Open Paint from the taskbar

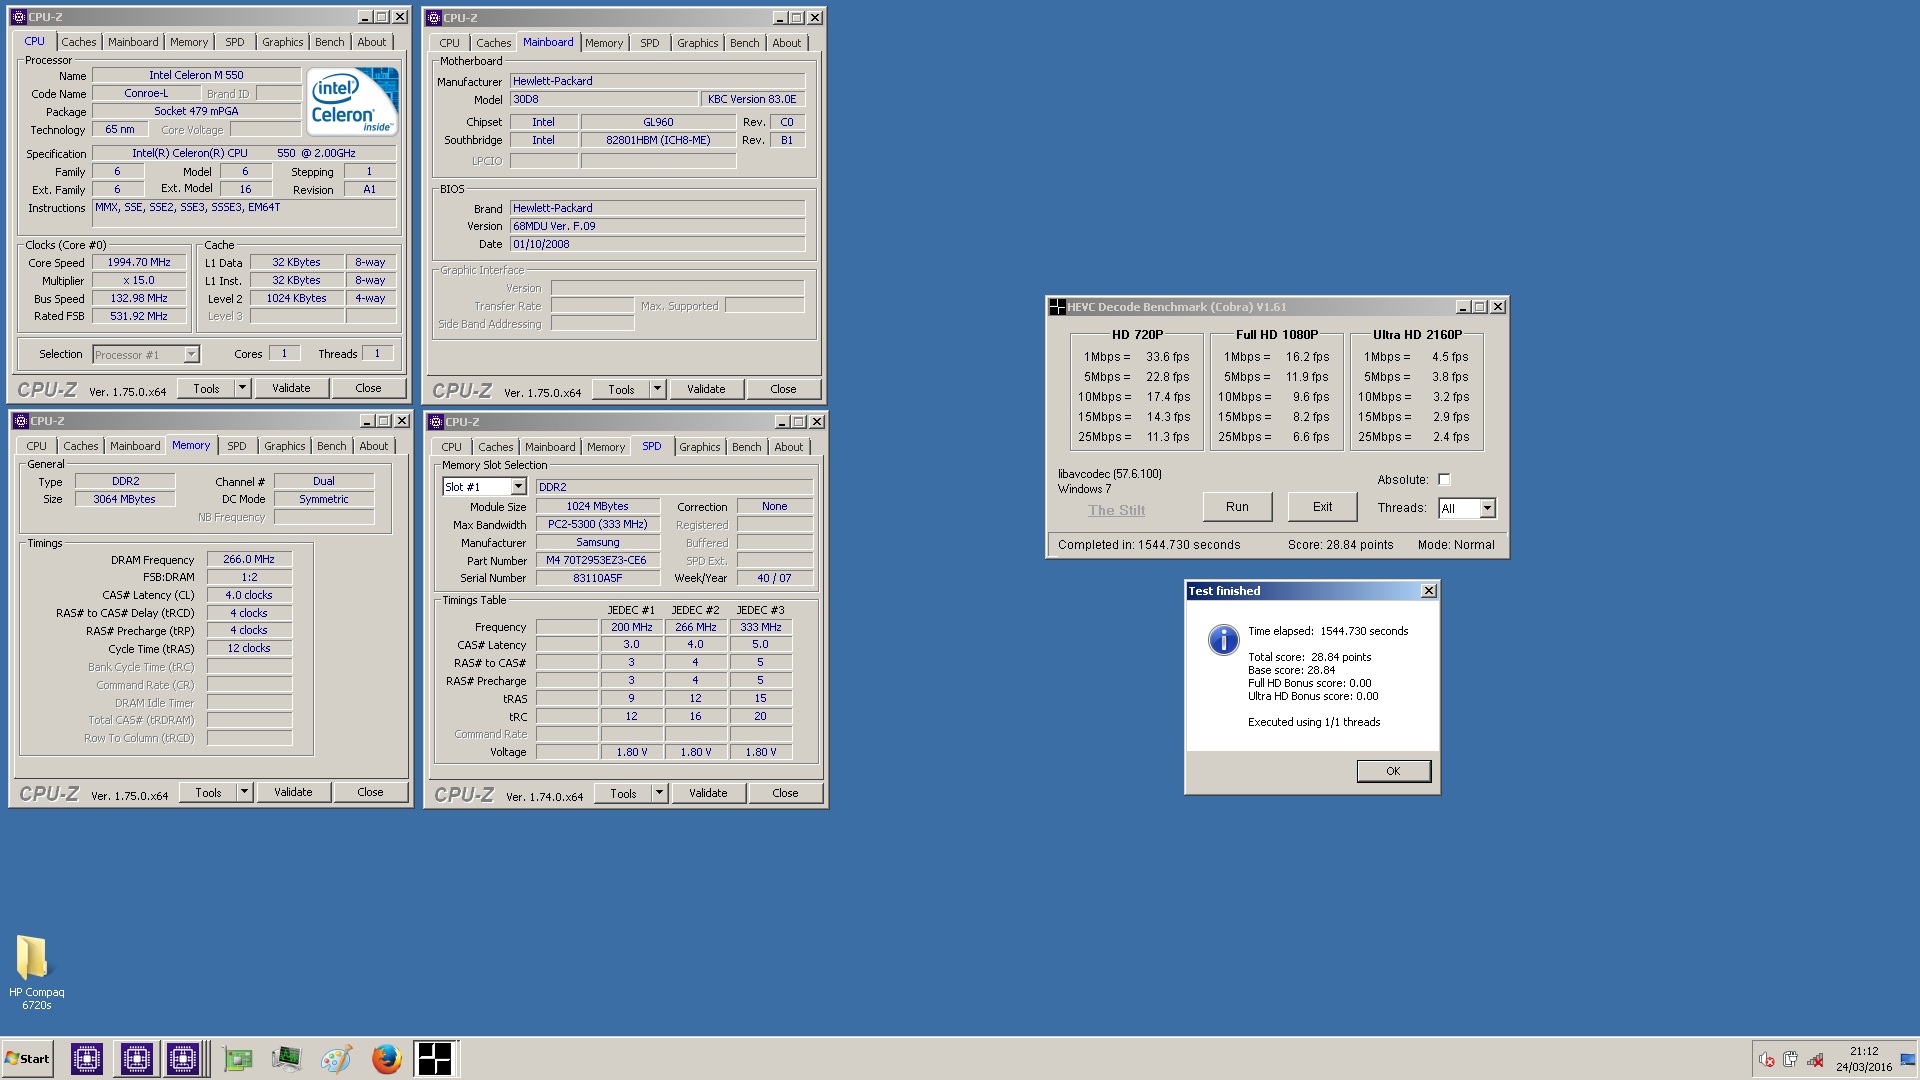coord(336,1058)
